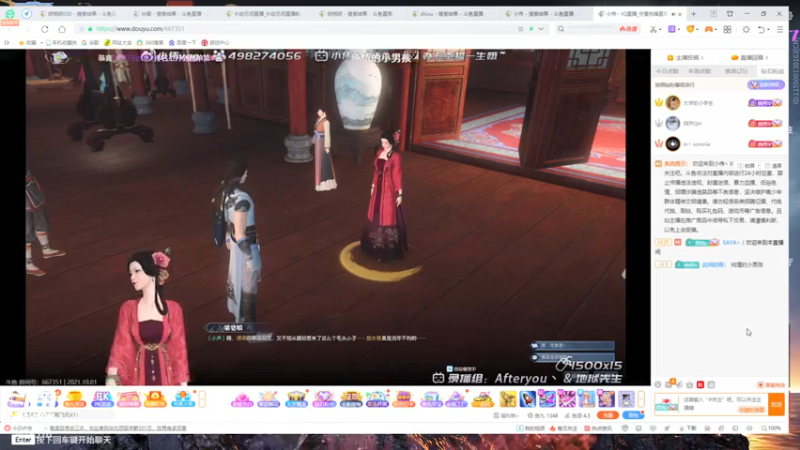Image resolution: width=800 pixels, height=450 pixels.
Task: Open the apps grid extension icon
Action: coord(727,30)
